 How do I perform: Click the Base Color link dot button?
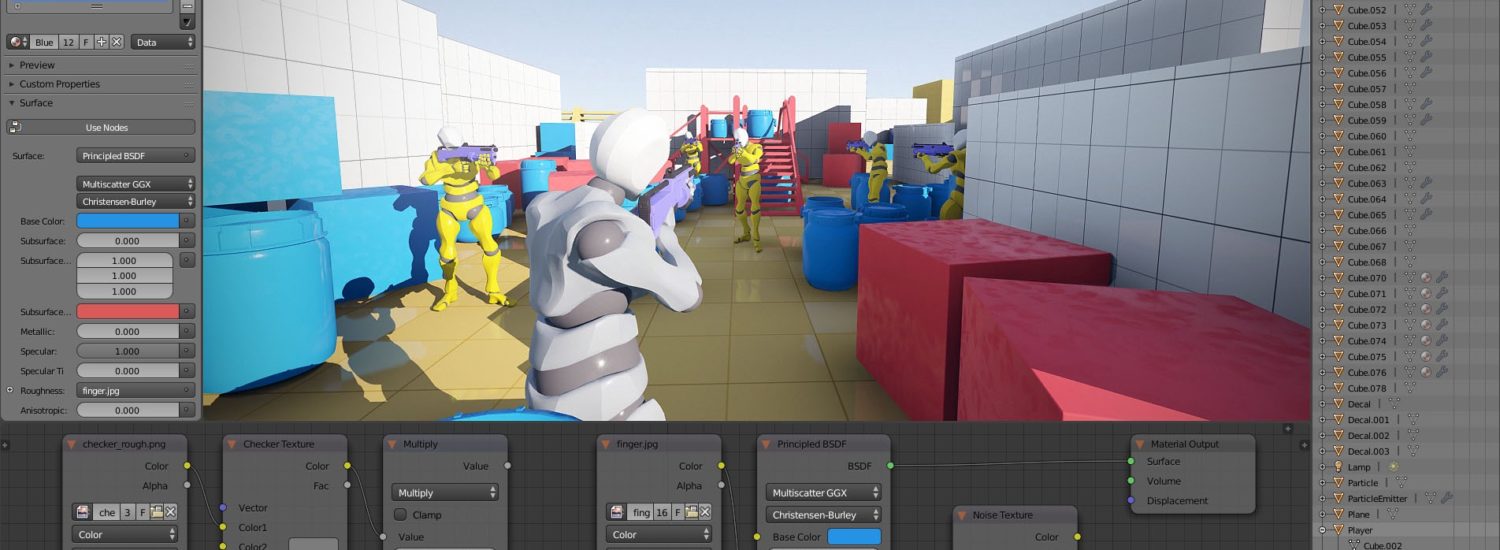pyautogui.click(x=187, y=221)
